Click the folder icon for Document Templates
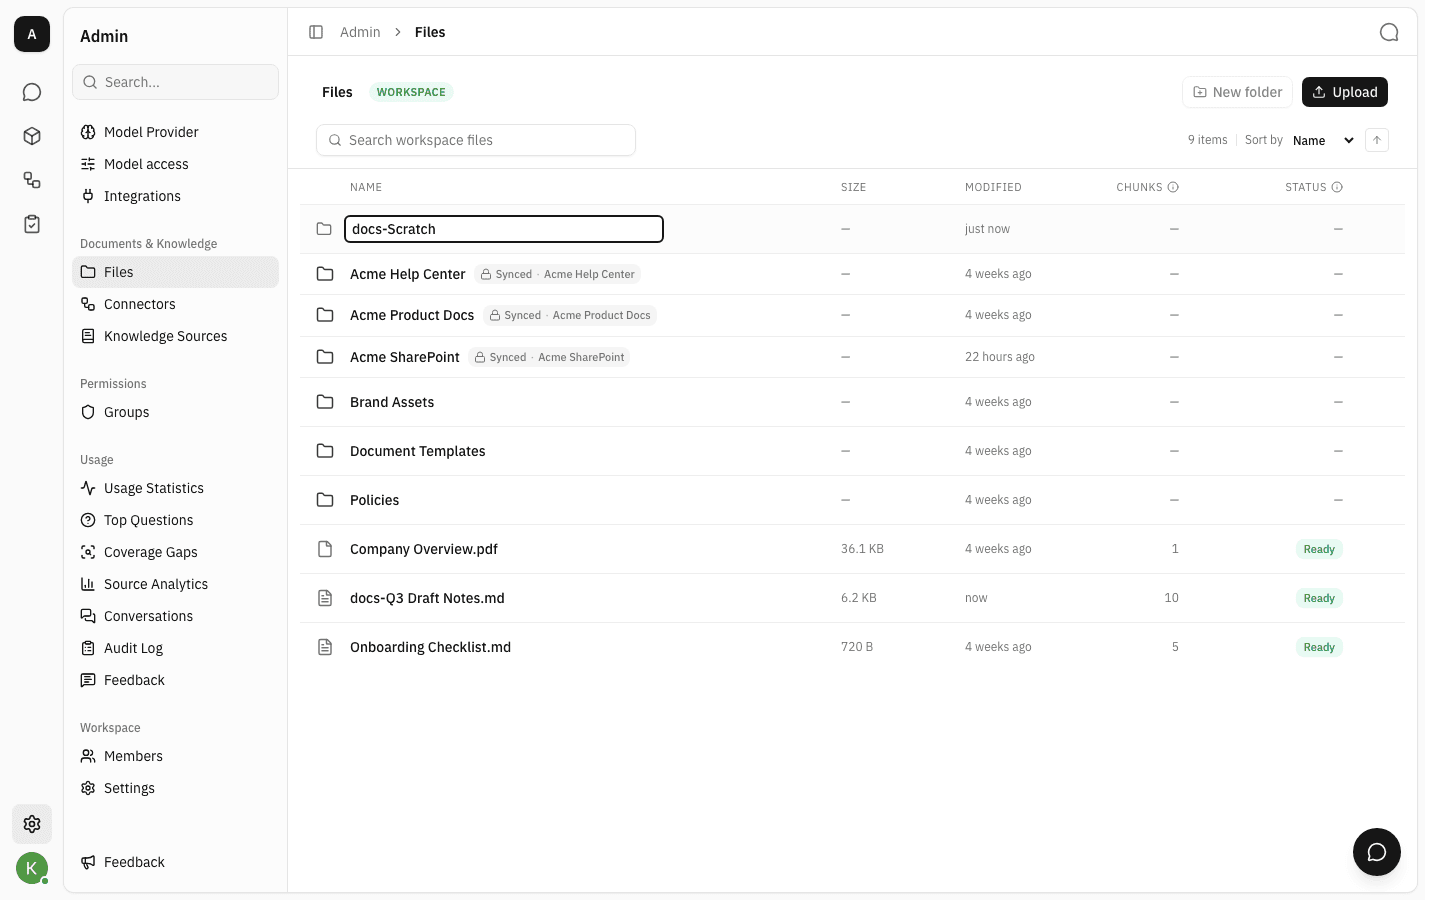This screenshot has height=900, width=1440. click(325, 451)
